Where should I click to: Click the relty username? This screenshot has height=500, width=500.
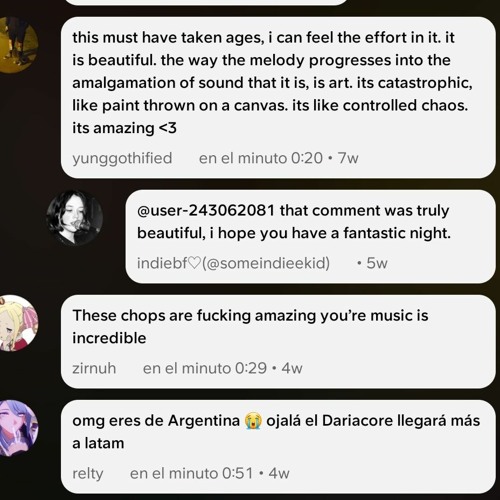[88, 473]
